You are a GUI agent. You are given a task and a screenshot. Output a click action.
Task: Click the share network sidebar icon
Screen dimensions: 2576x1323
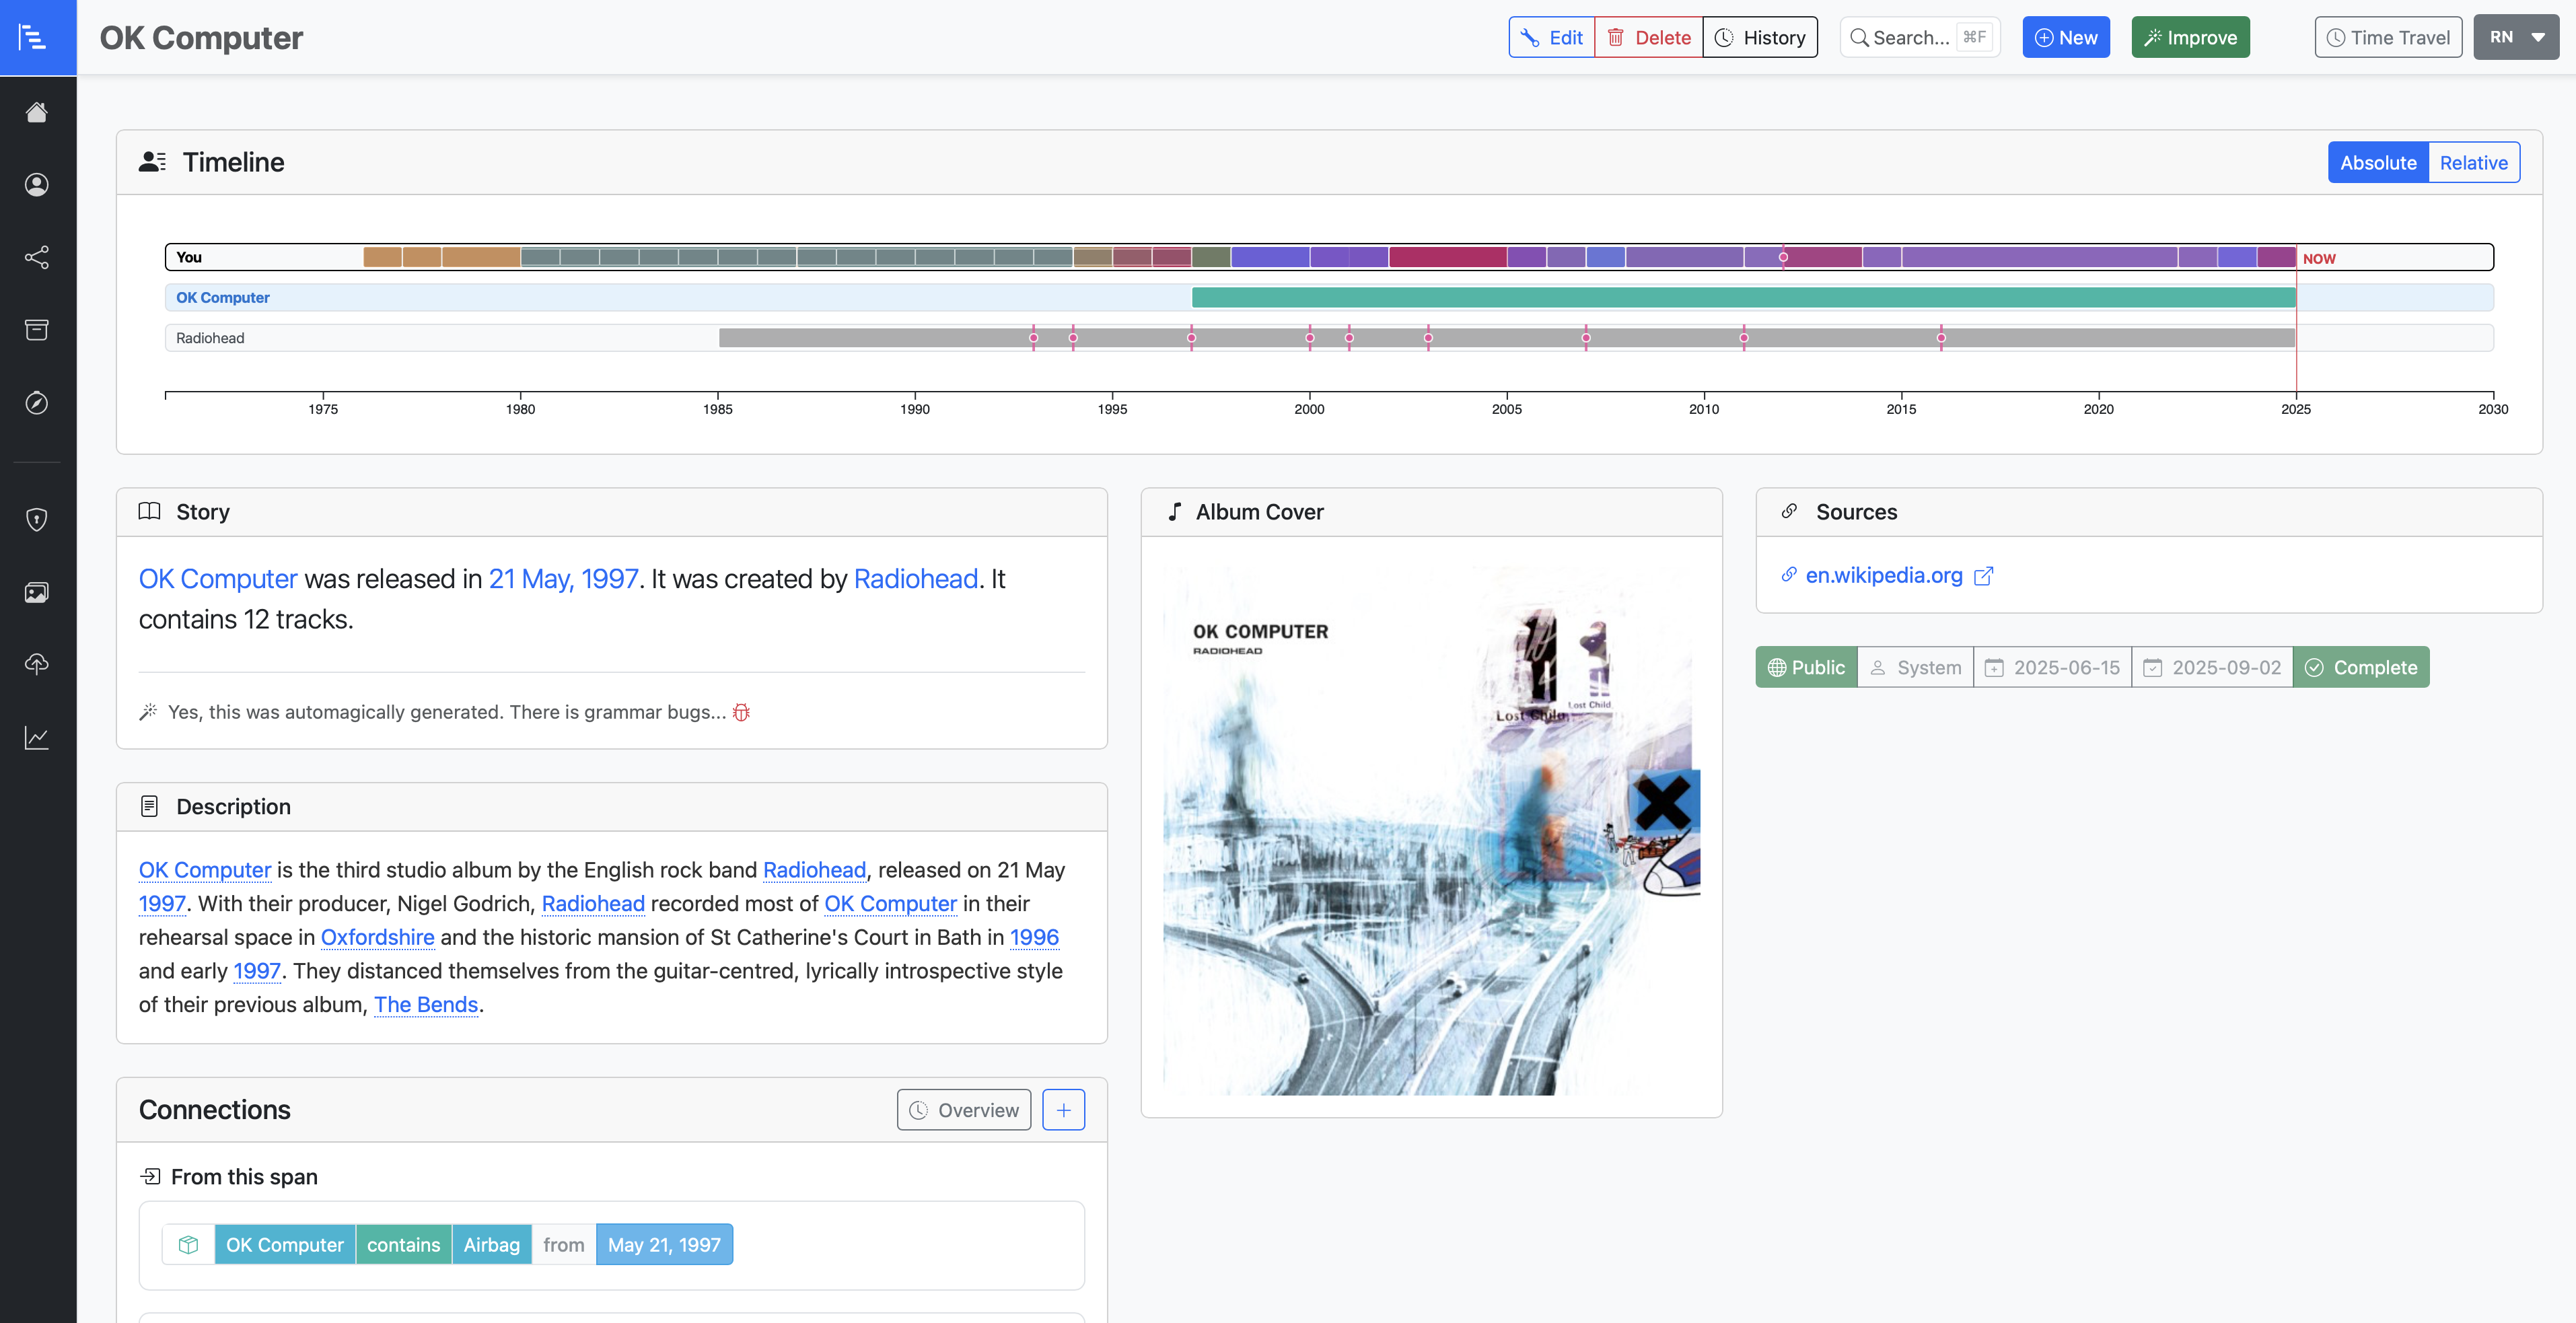click(x=37, y=257)
